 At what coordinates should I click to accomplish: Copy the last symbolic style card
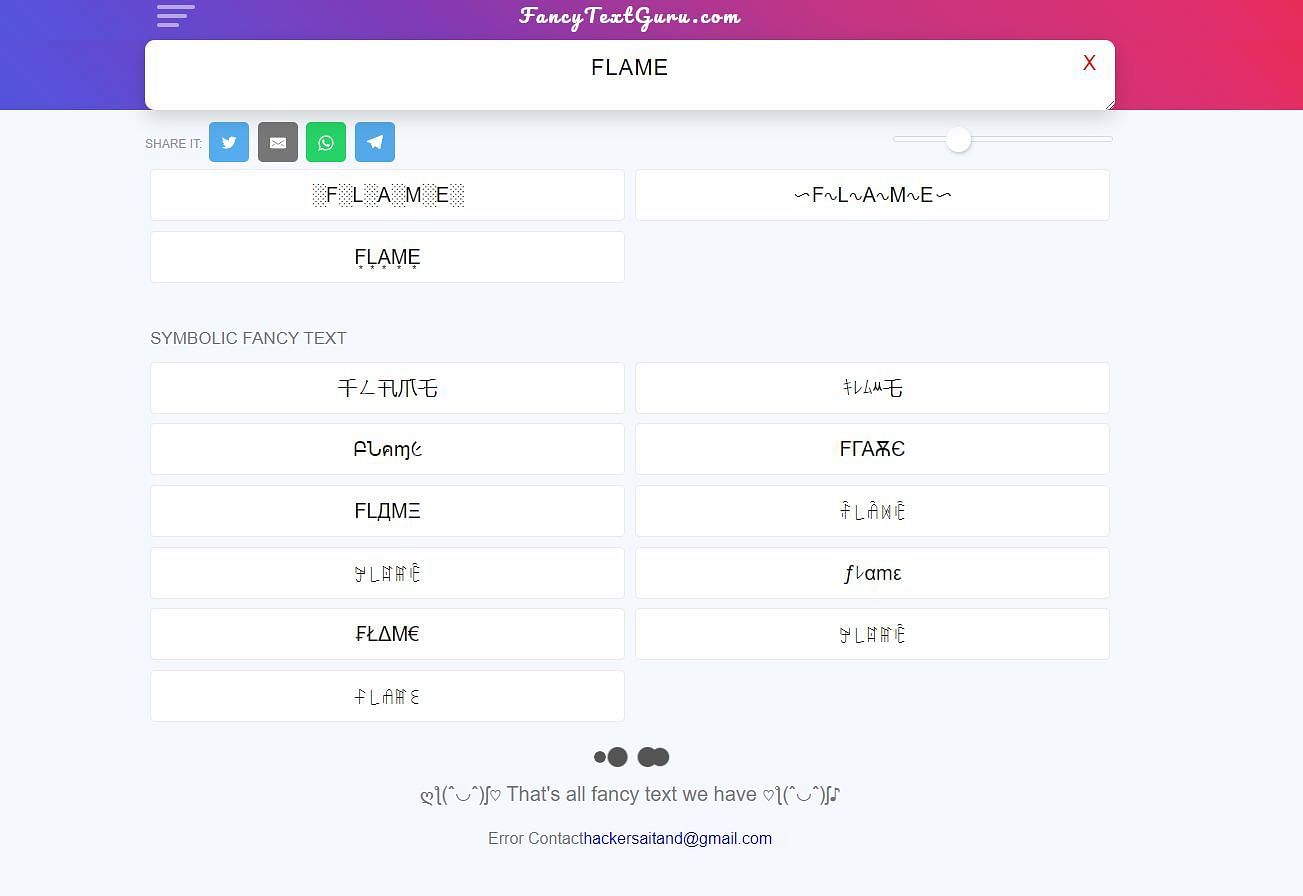pyautogui.click(x=387, y=696)
